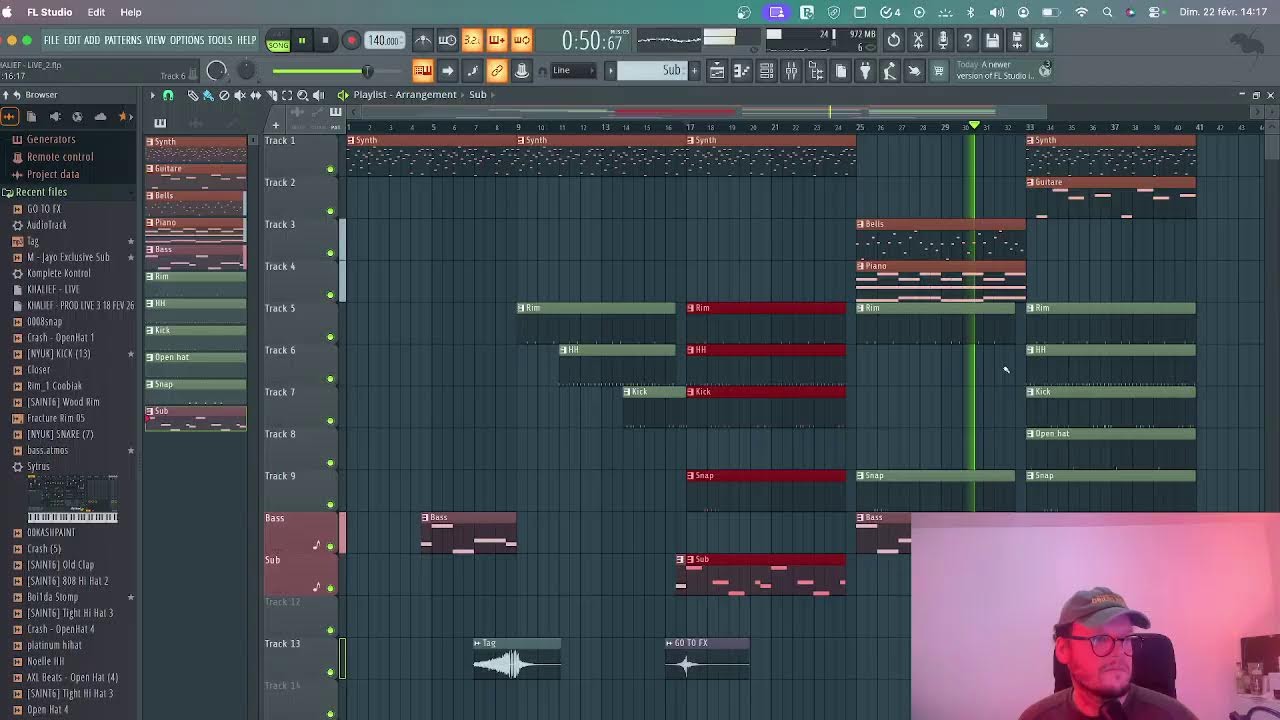This screenshot has width=1280, height=720.
Task: Stop playback with the stop button
Action: coord(325,41)
